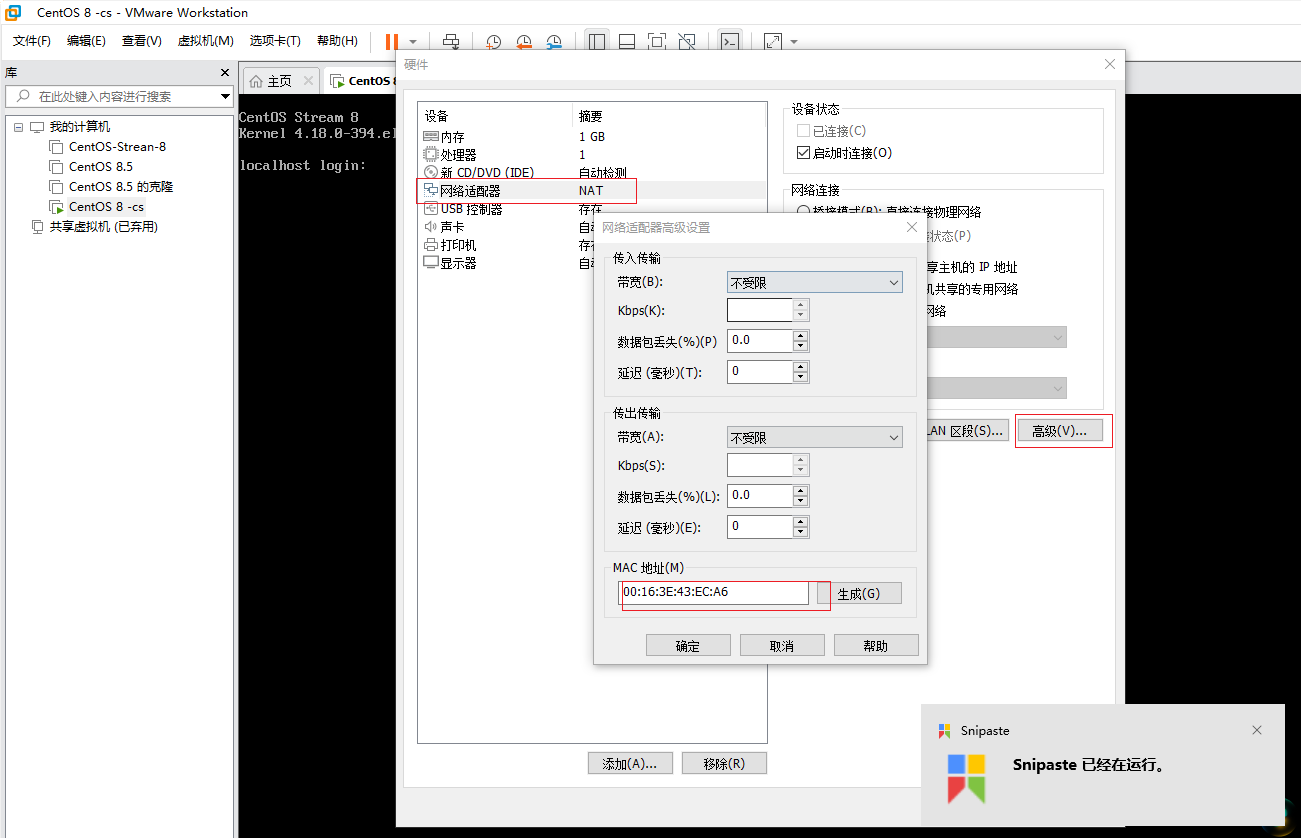Open outgoing 带宽(A) dropdown
Screen dimensions: 1301x838
814,438
